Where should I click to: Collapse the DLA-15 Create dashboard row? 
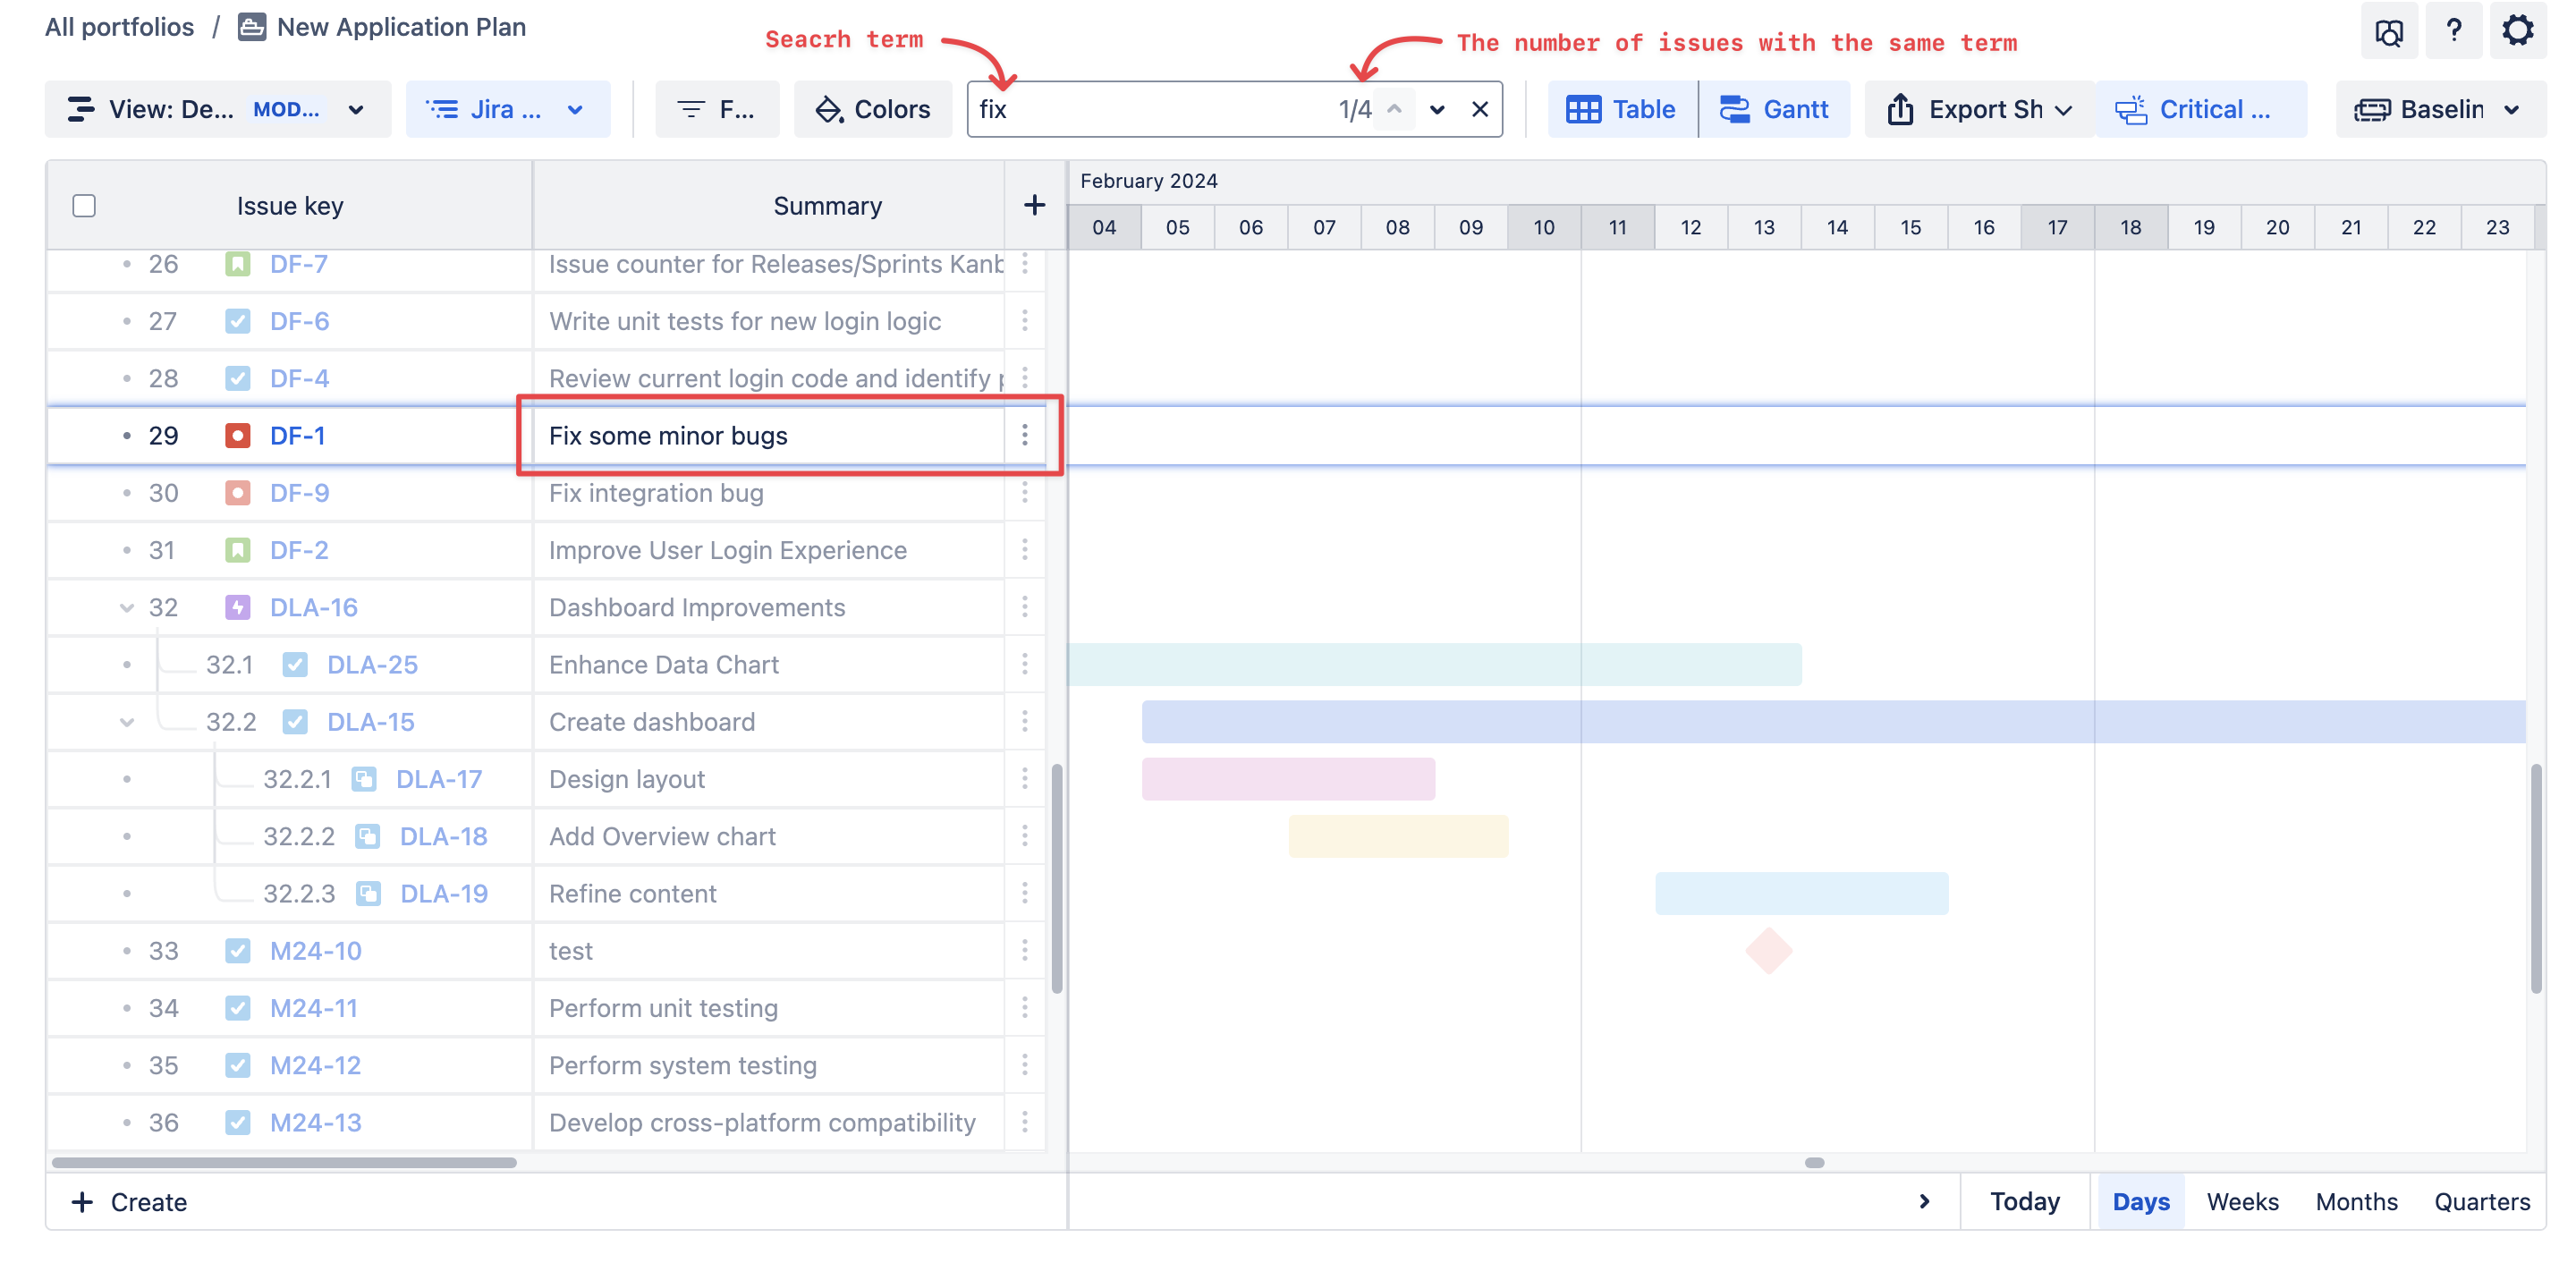127,722
